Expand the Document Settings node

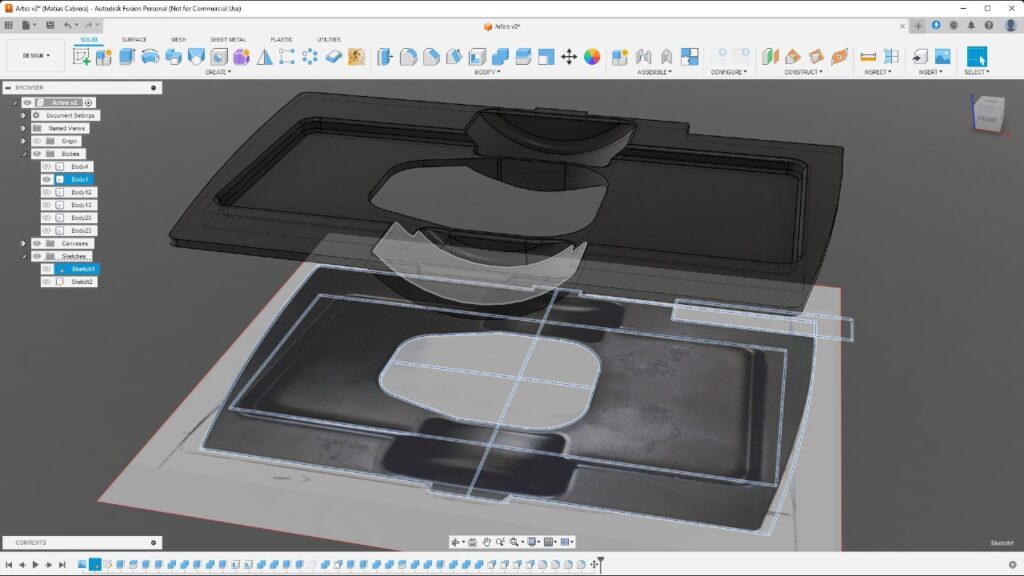tap(24, 116)
